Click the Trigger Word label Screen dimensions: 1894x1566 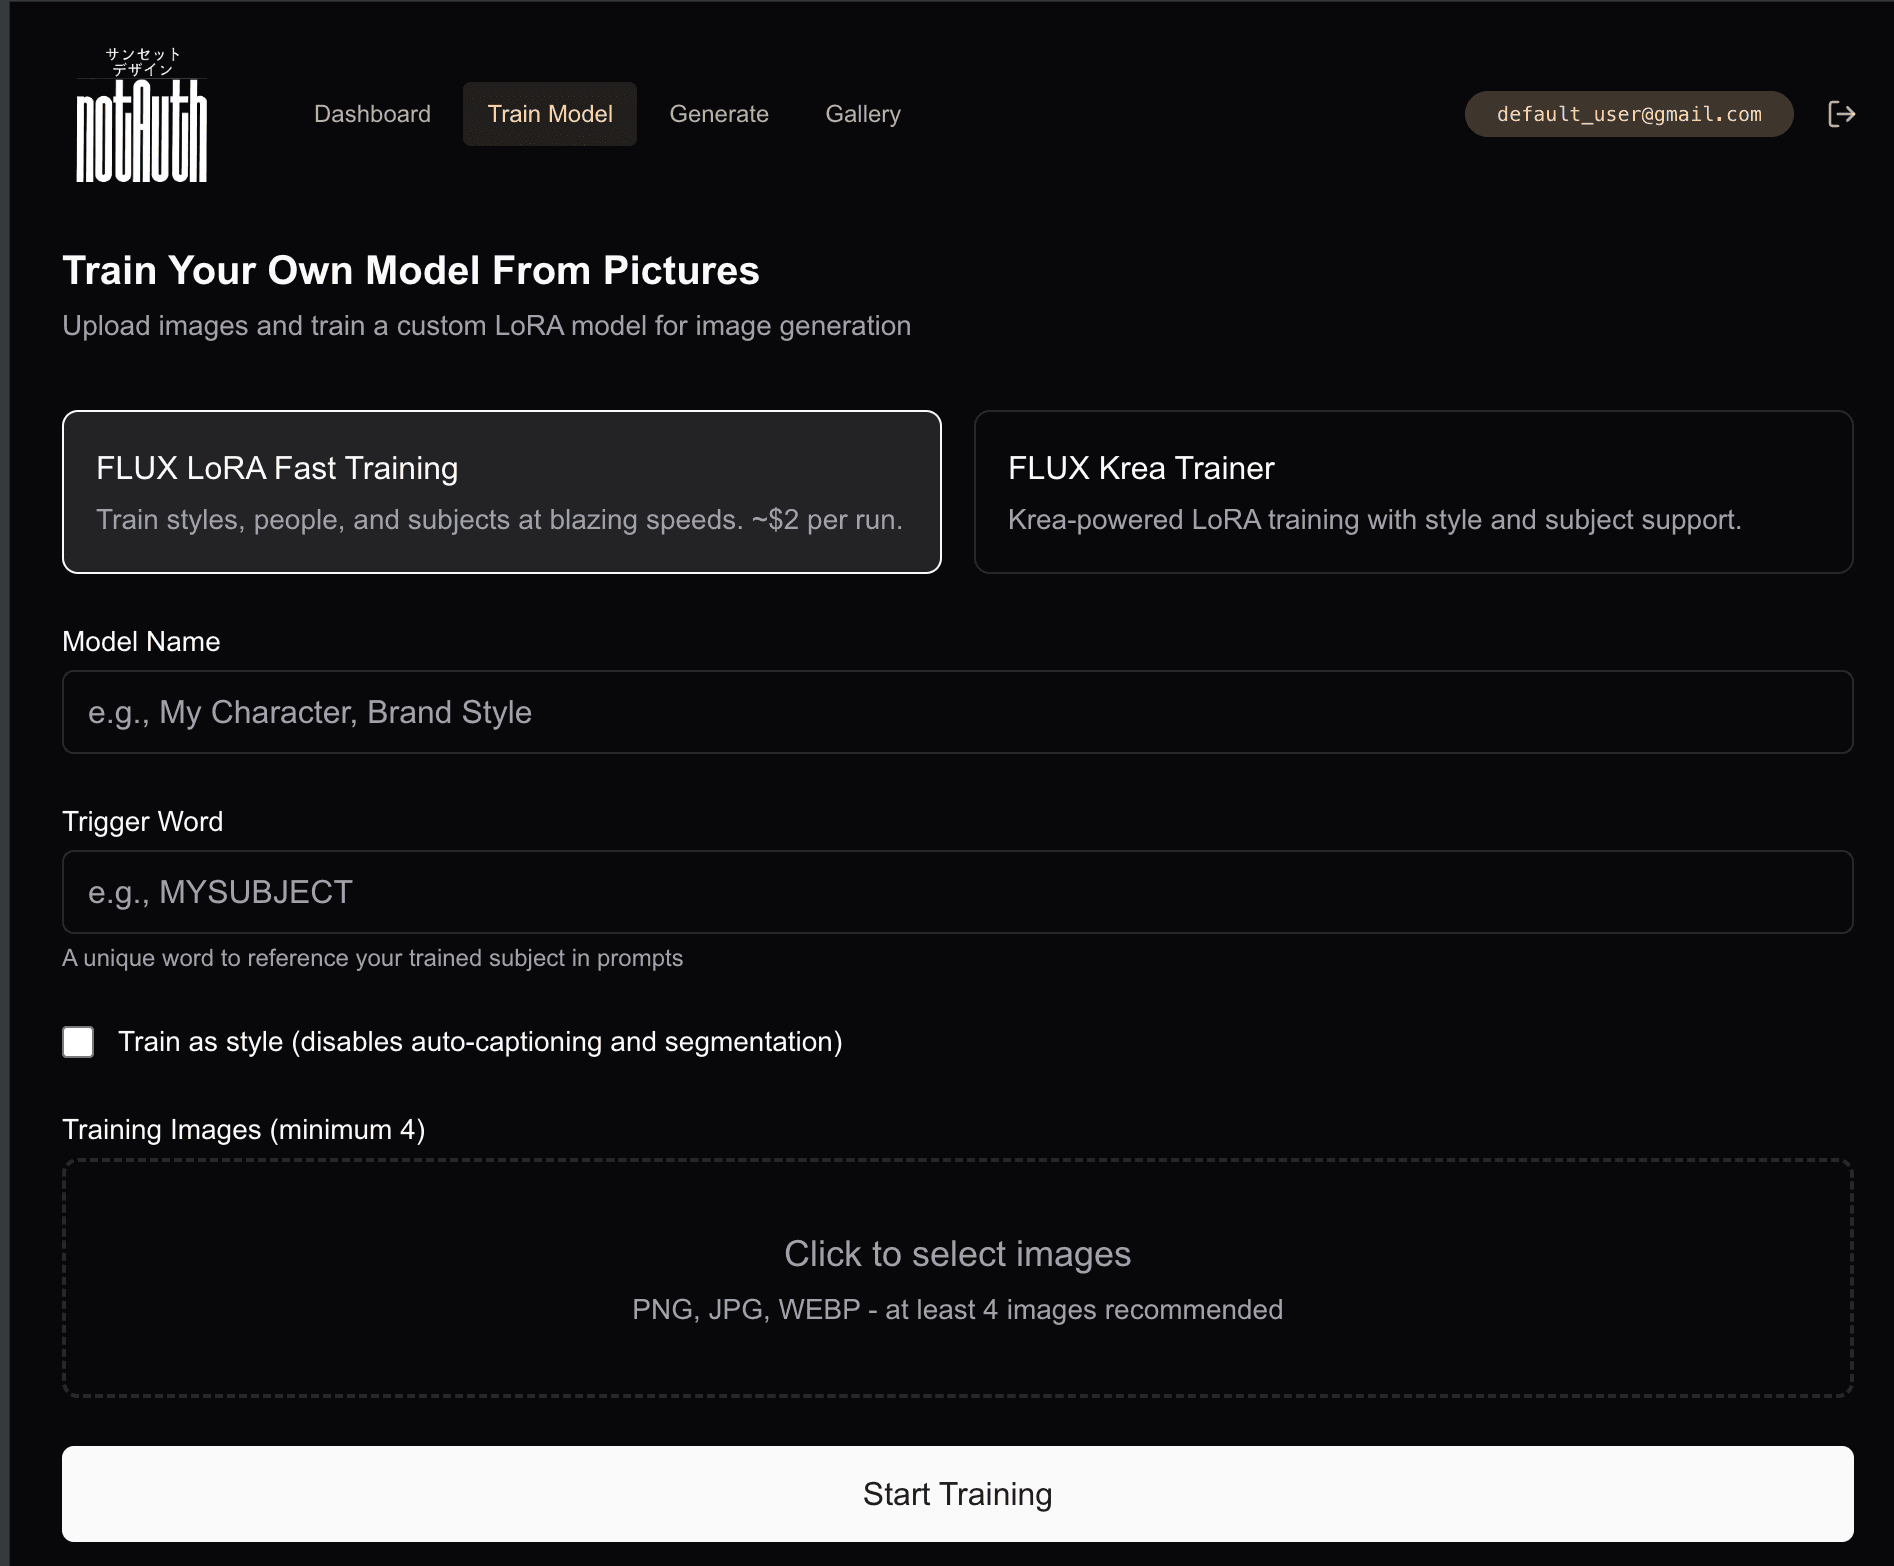point(143,822)
